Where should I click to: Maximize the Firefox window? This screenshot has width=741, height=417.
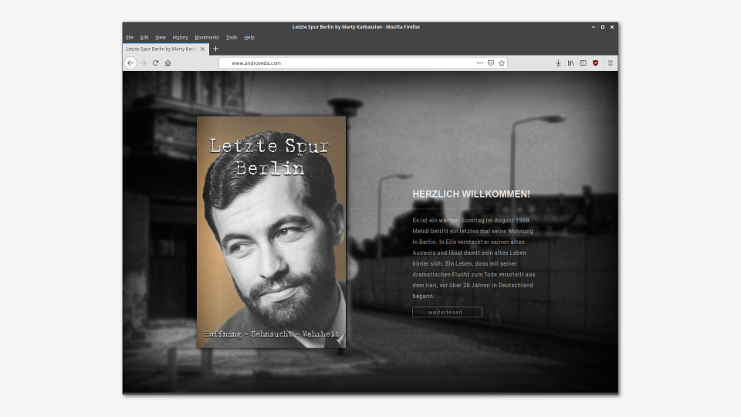(603, 27)
